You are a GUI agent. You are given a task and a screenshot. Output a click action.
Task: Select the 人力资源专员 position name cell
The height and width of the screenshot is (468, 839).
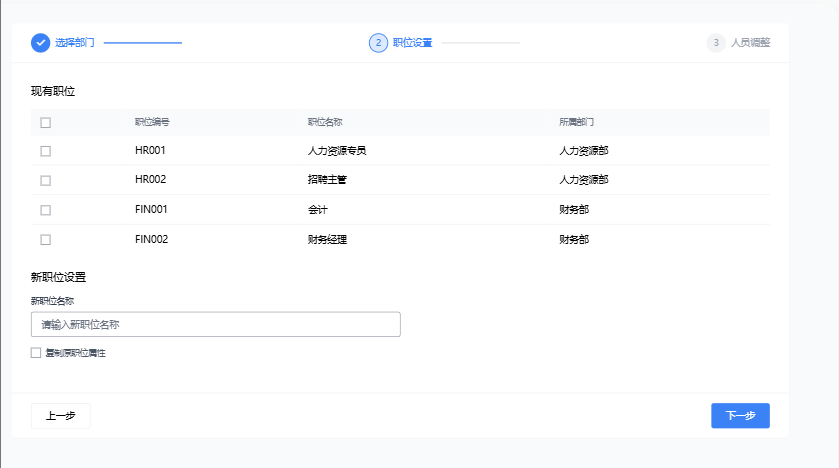pyautogui.click(x=337, y=151)
